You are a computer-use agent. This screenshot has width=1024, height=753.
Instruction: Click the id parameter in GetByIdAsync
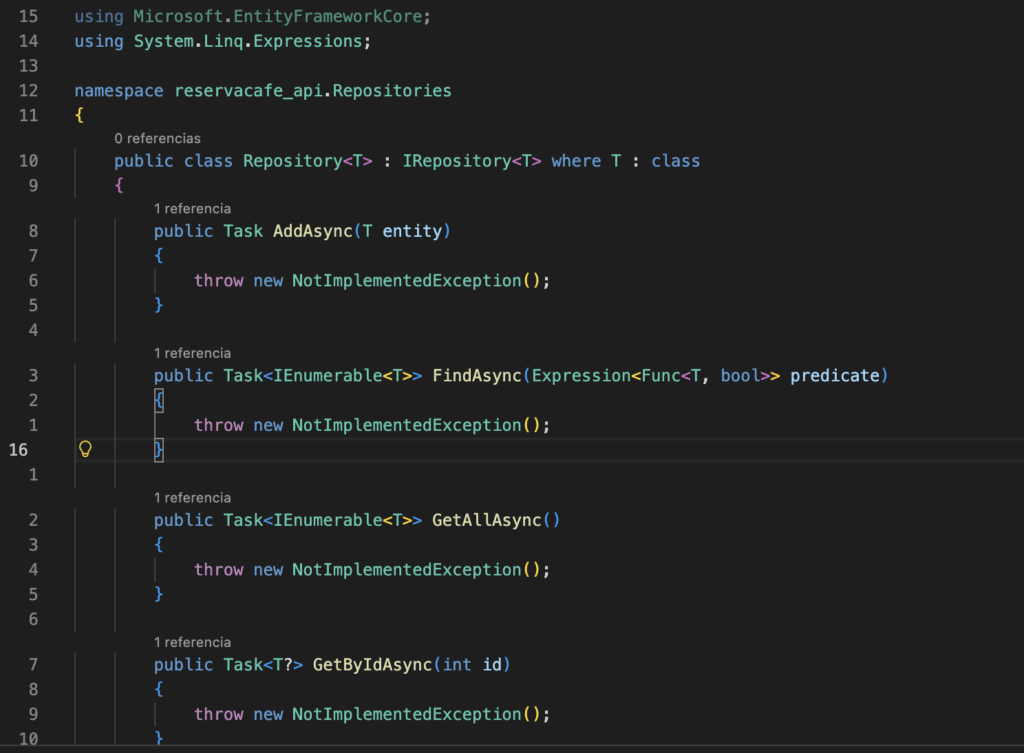492,665
